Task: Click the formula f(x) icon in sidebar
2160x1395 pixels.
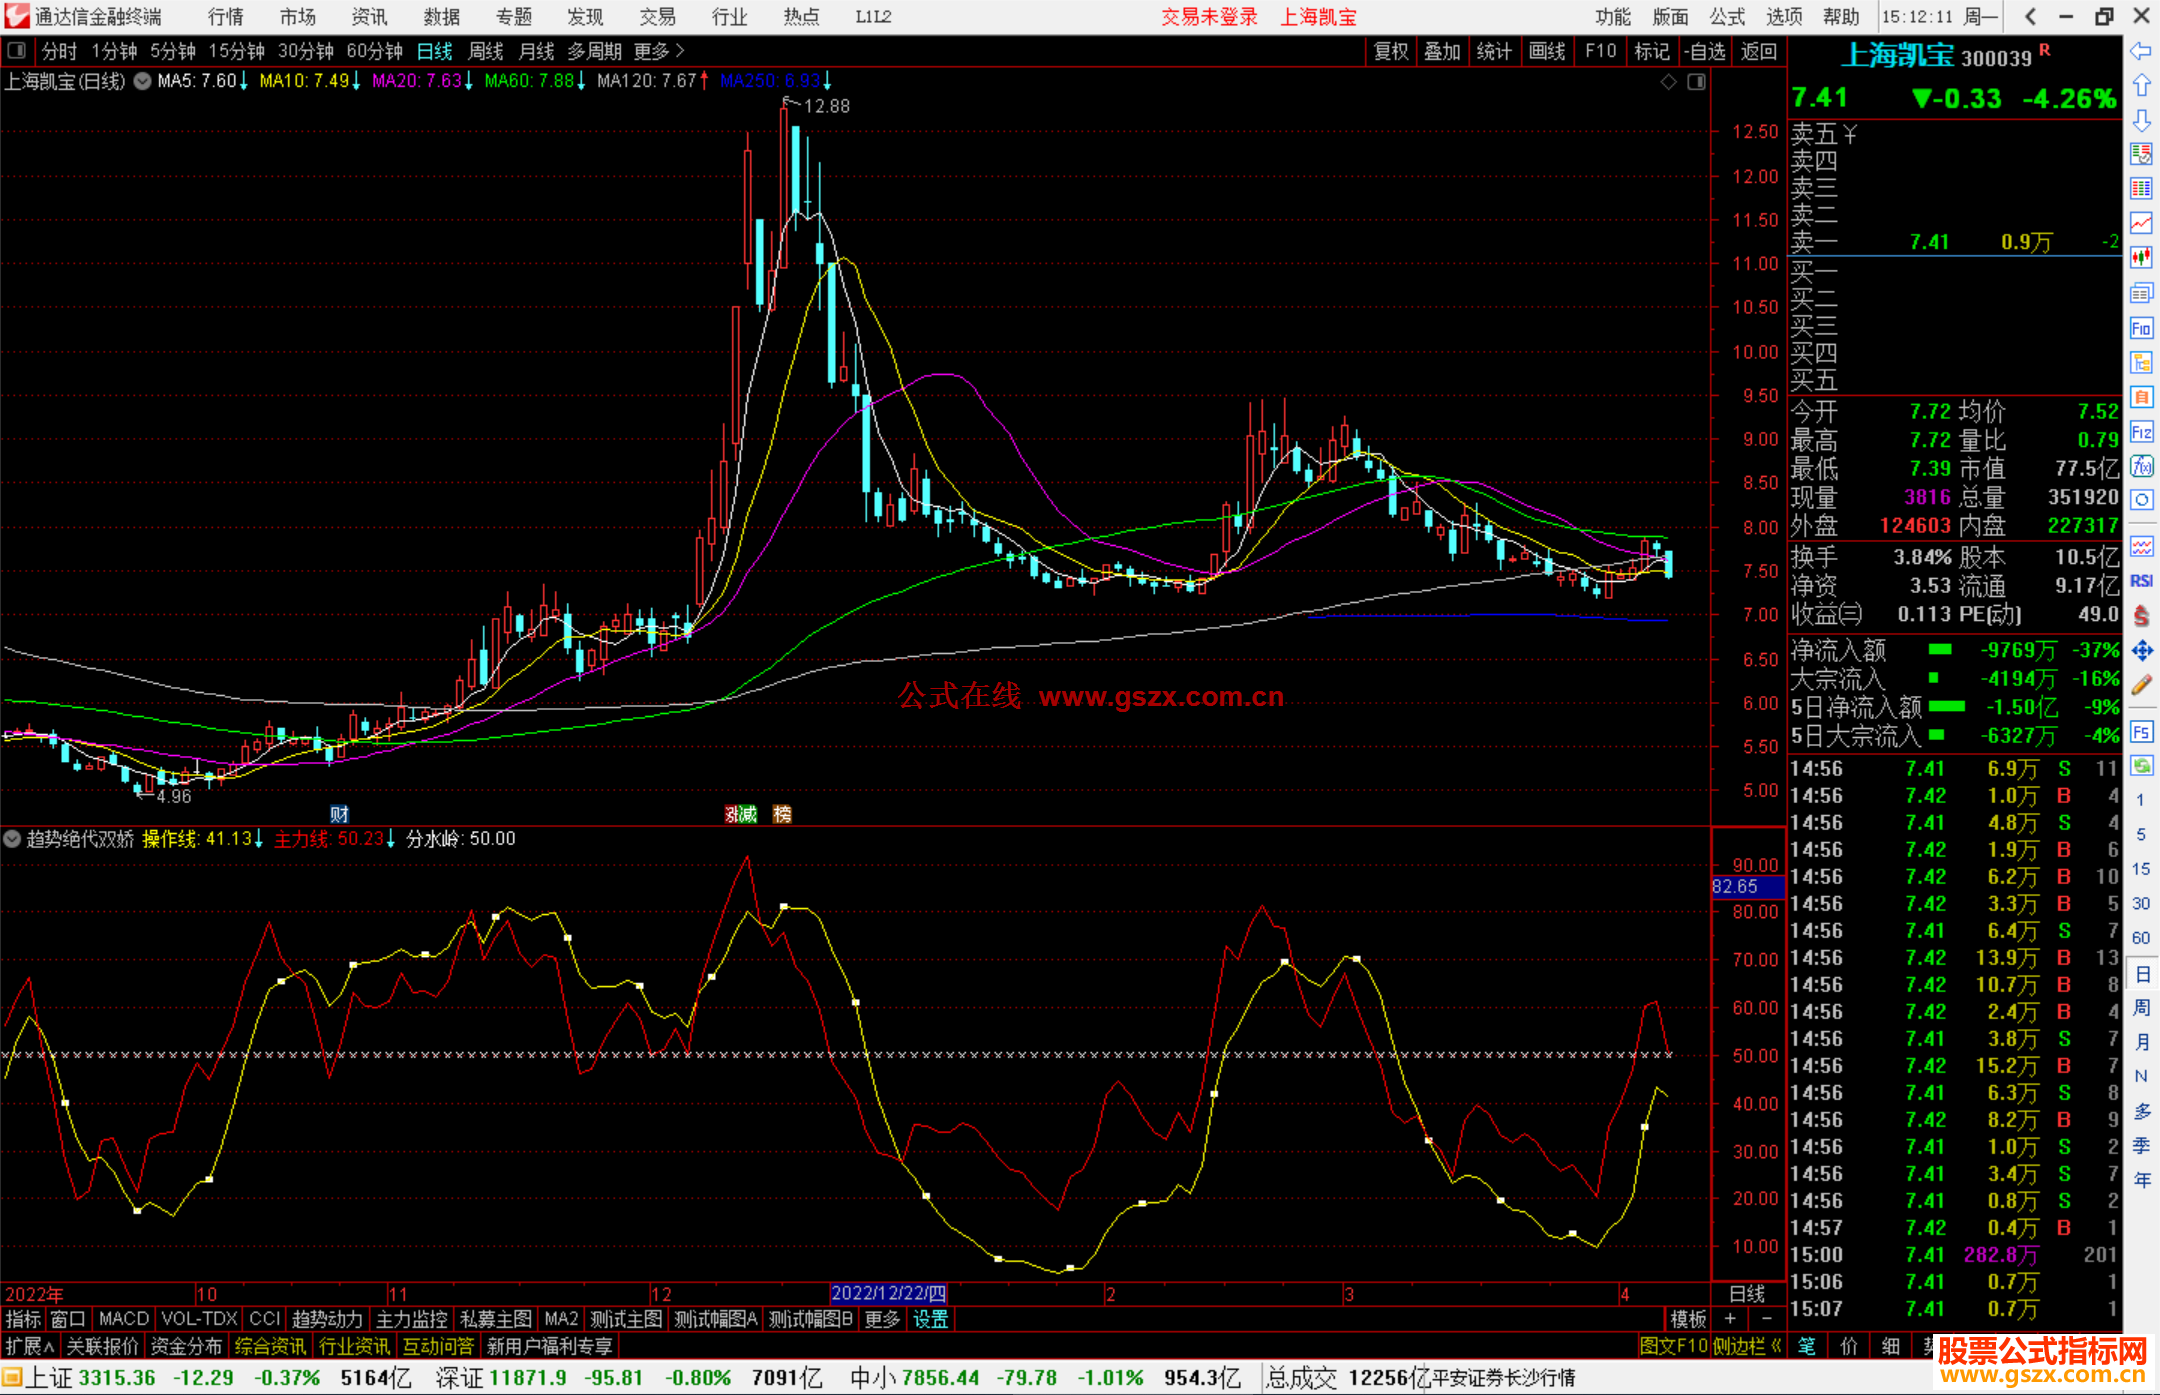Action: (x=2141, y=466)
